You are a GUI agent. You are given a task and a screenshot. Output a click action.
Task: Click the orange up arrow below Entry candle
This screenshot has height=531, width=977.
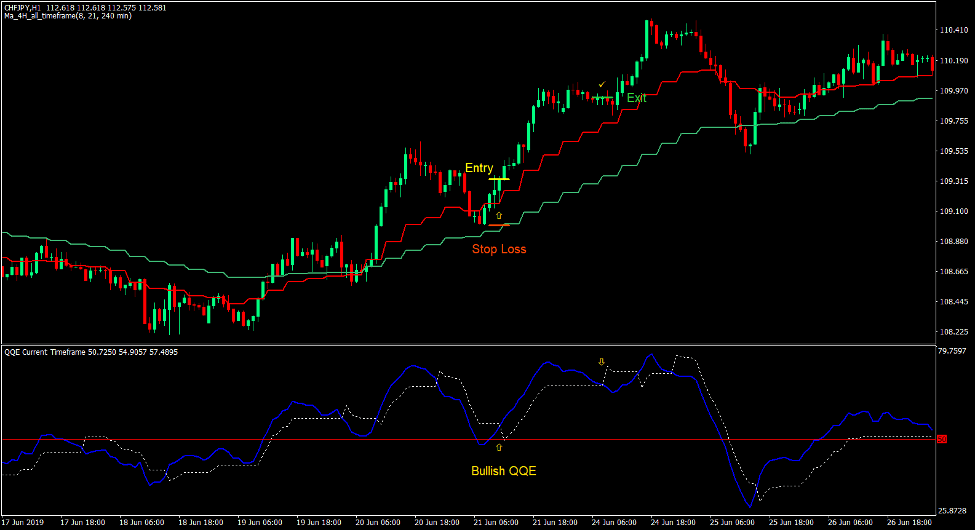point(499,216)
